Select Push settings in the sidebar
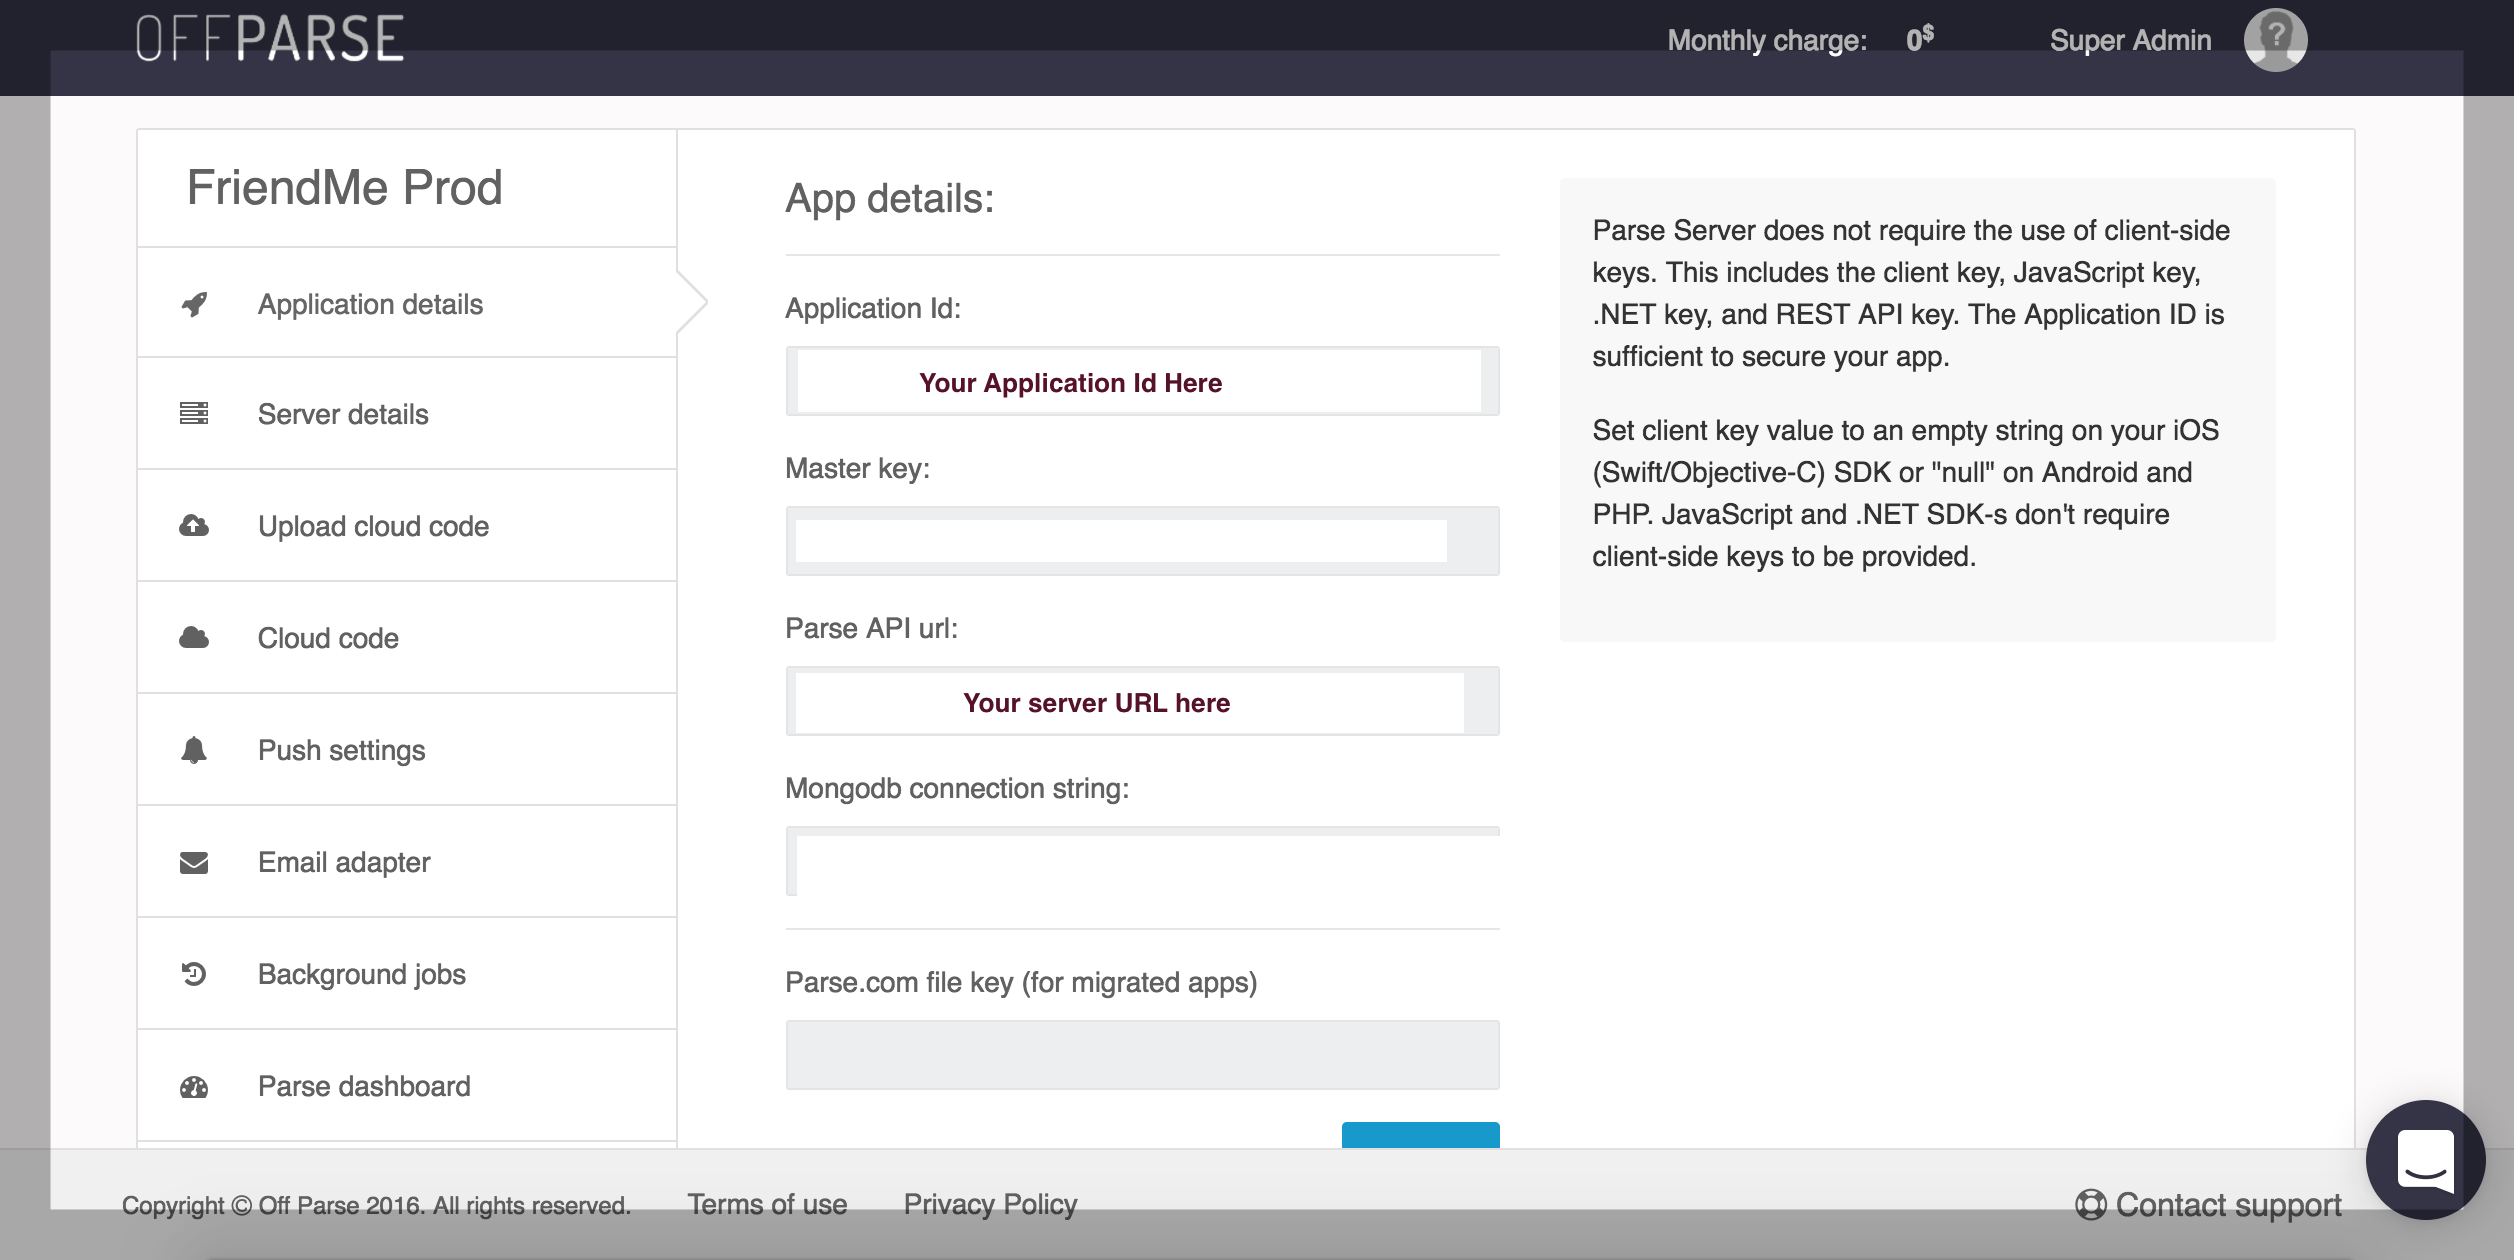This screenshot has height=1260, width=2514. pyautogui.click(x=341, y=750)
